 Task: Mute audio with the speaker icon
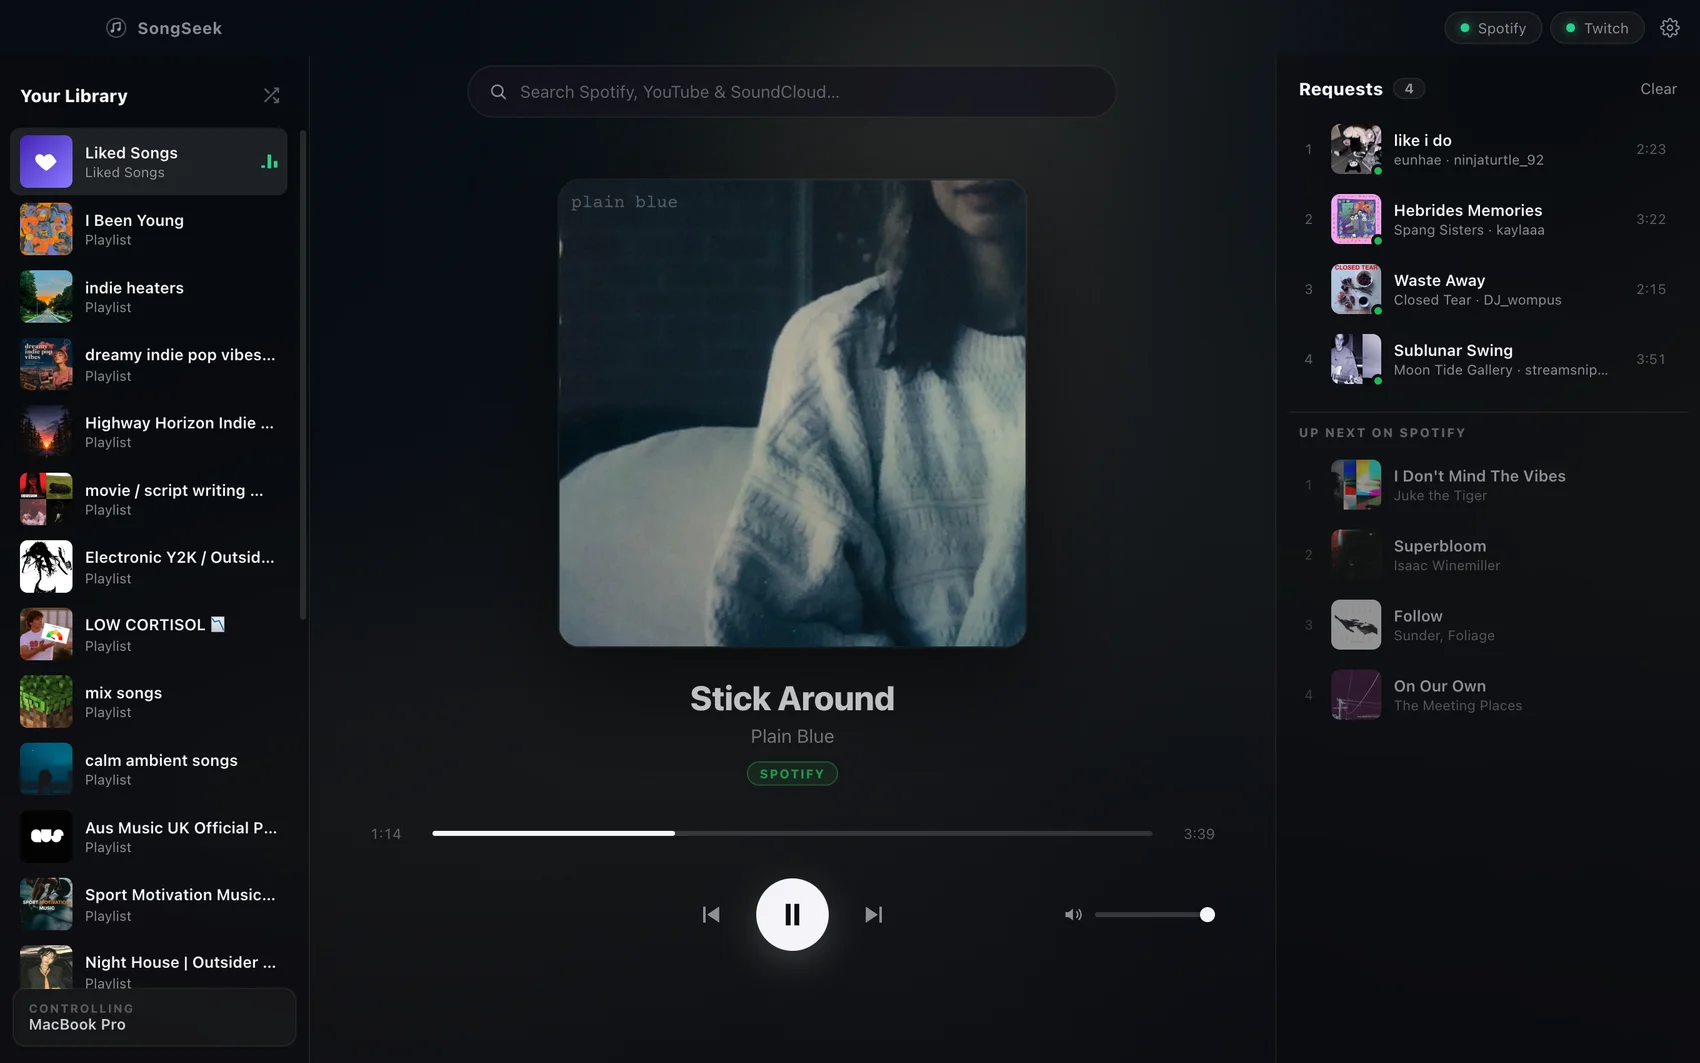[x=1073, y=914]
